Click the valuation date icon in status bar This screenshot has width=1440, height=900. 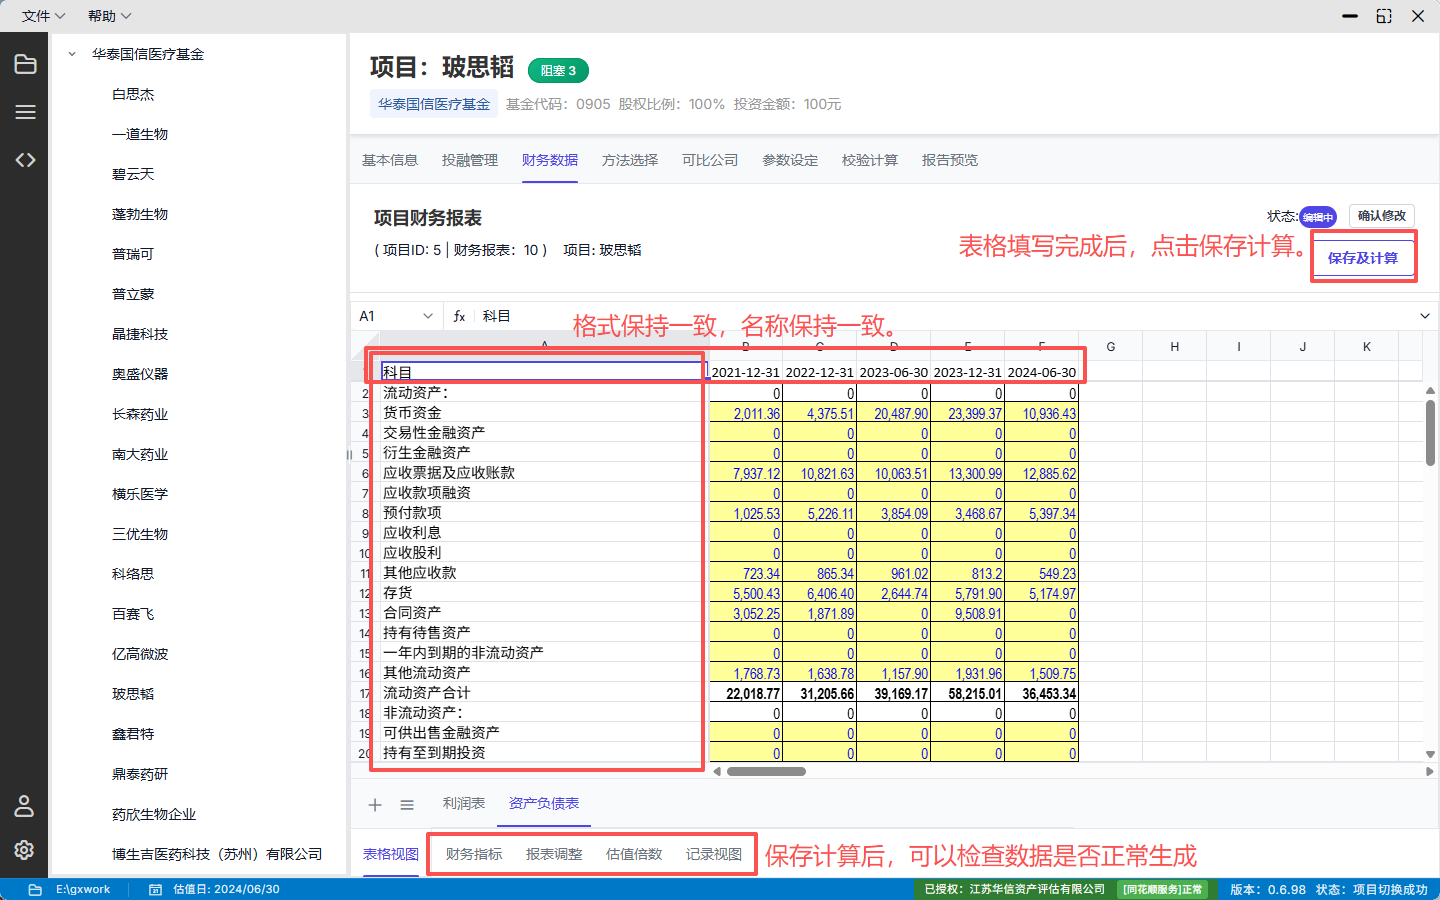[x=156, y=889]
